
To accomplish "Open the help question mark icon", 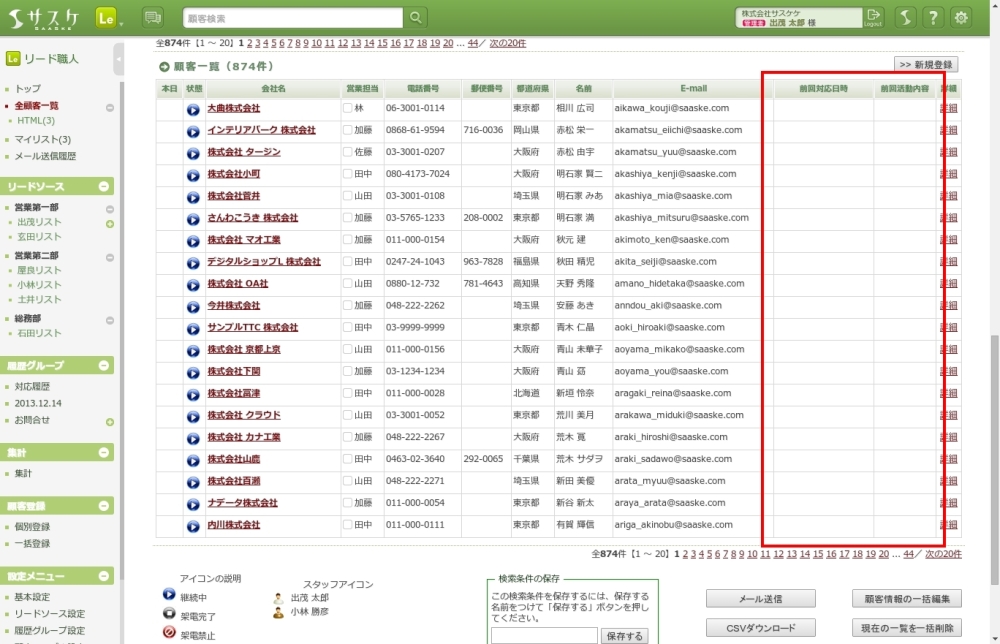I will (x=932, y=18).
